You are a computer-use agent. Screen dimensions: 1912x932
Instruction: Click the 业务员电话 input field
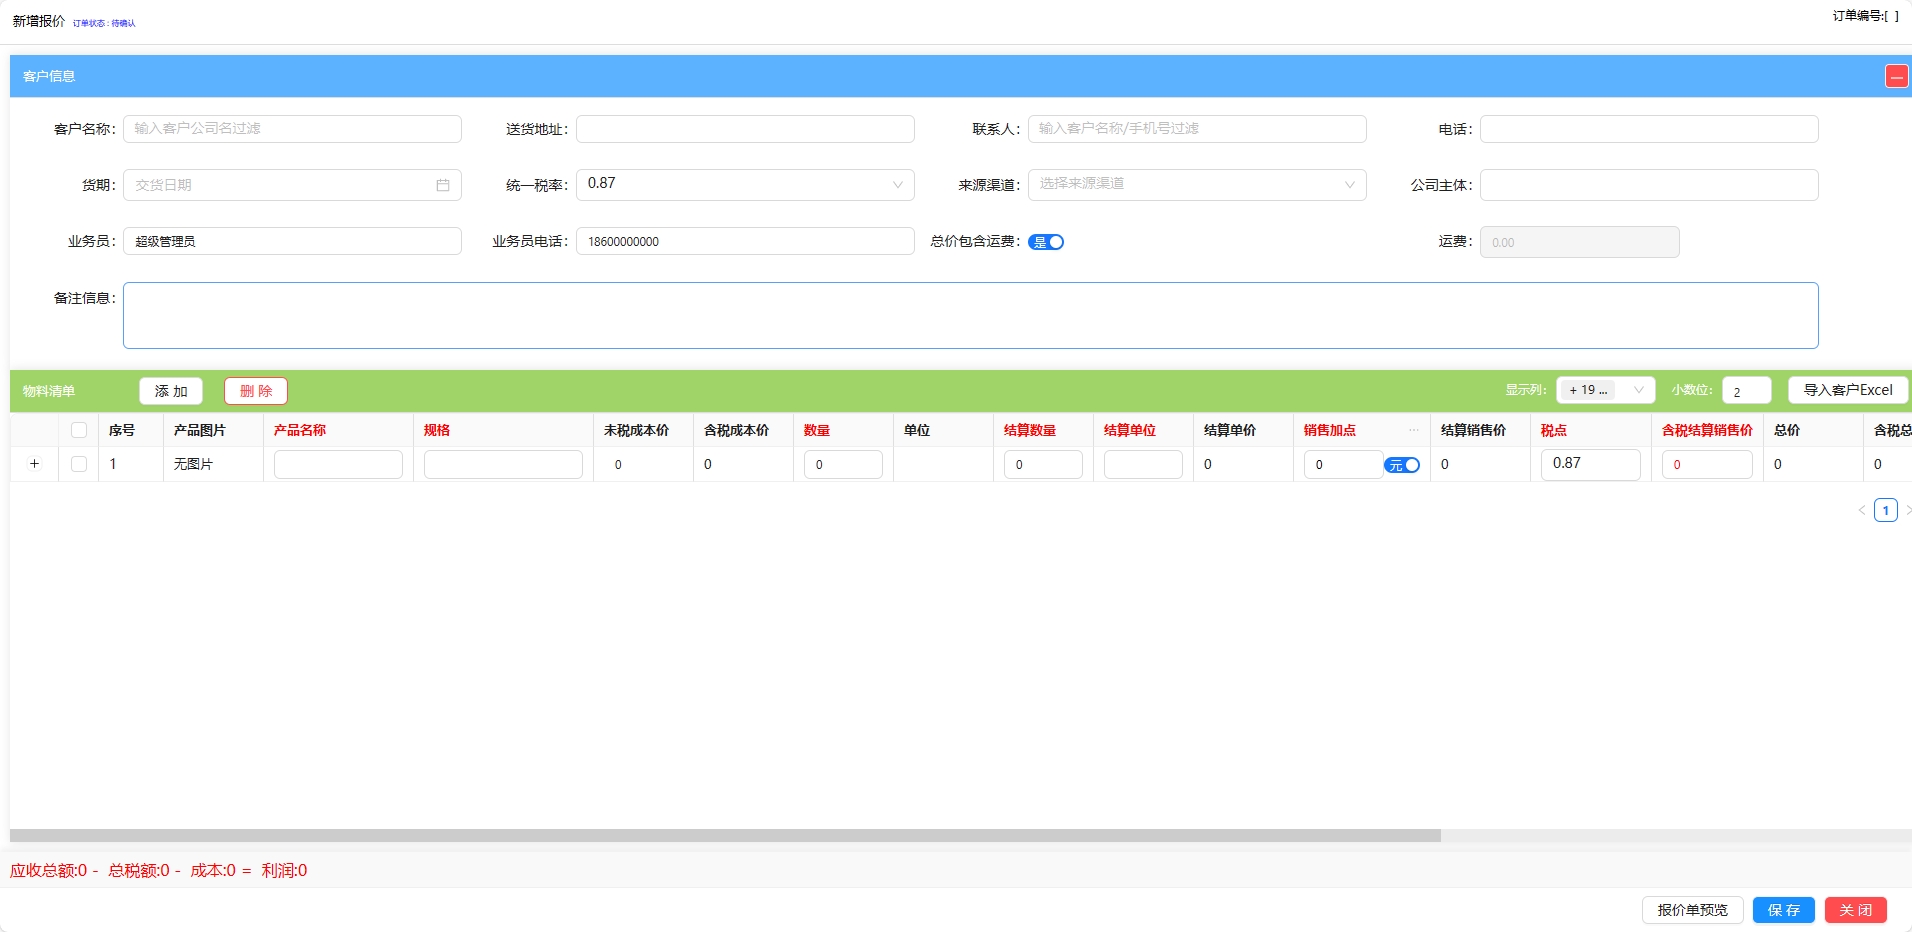[745, 241]
